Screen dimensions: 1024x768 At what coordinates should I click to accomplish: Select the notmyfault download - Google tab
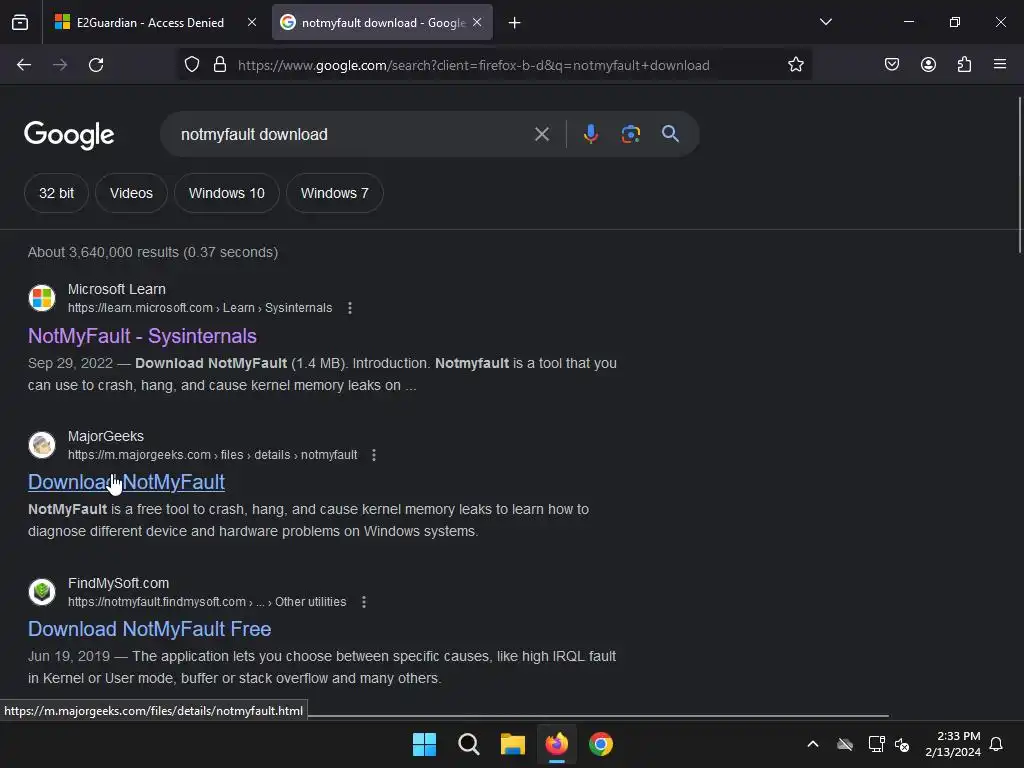(382, 23)
